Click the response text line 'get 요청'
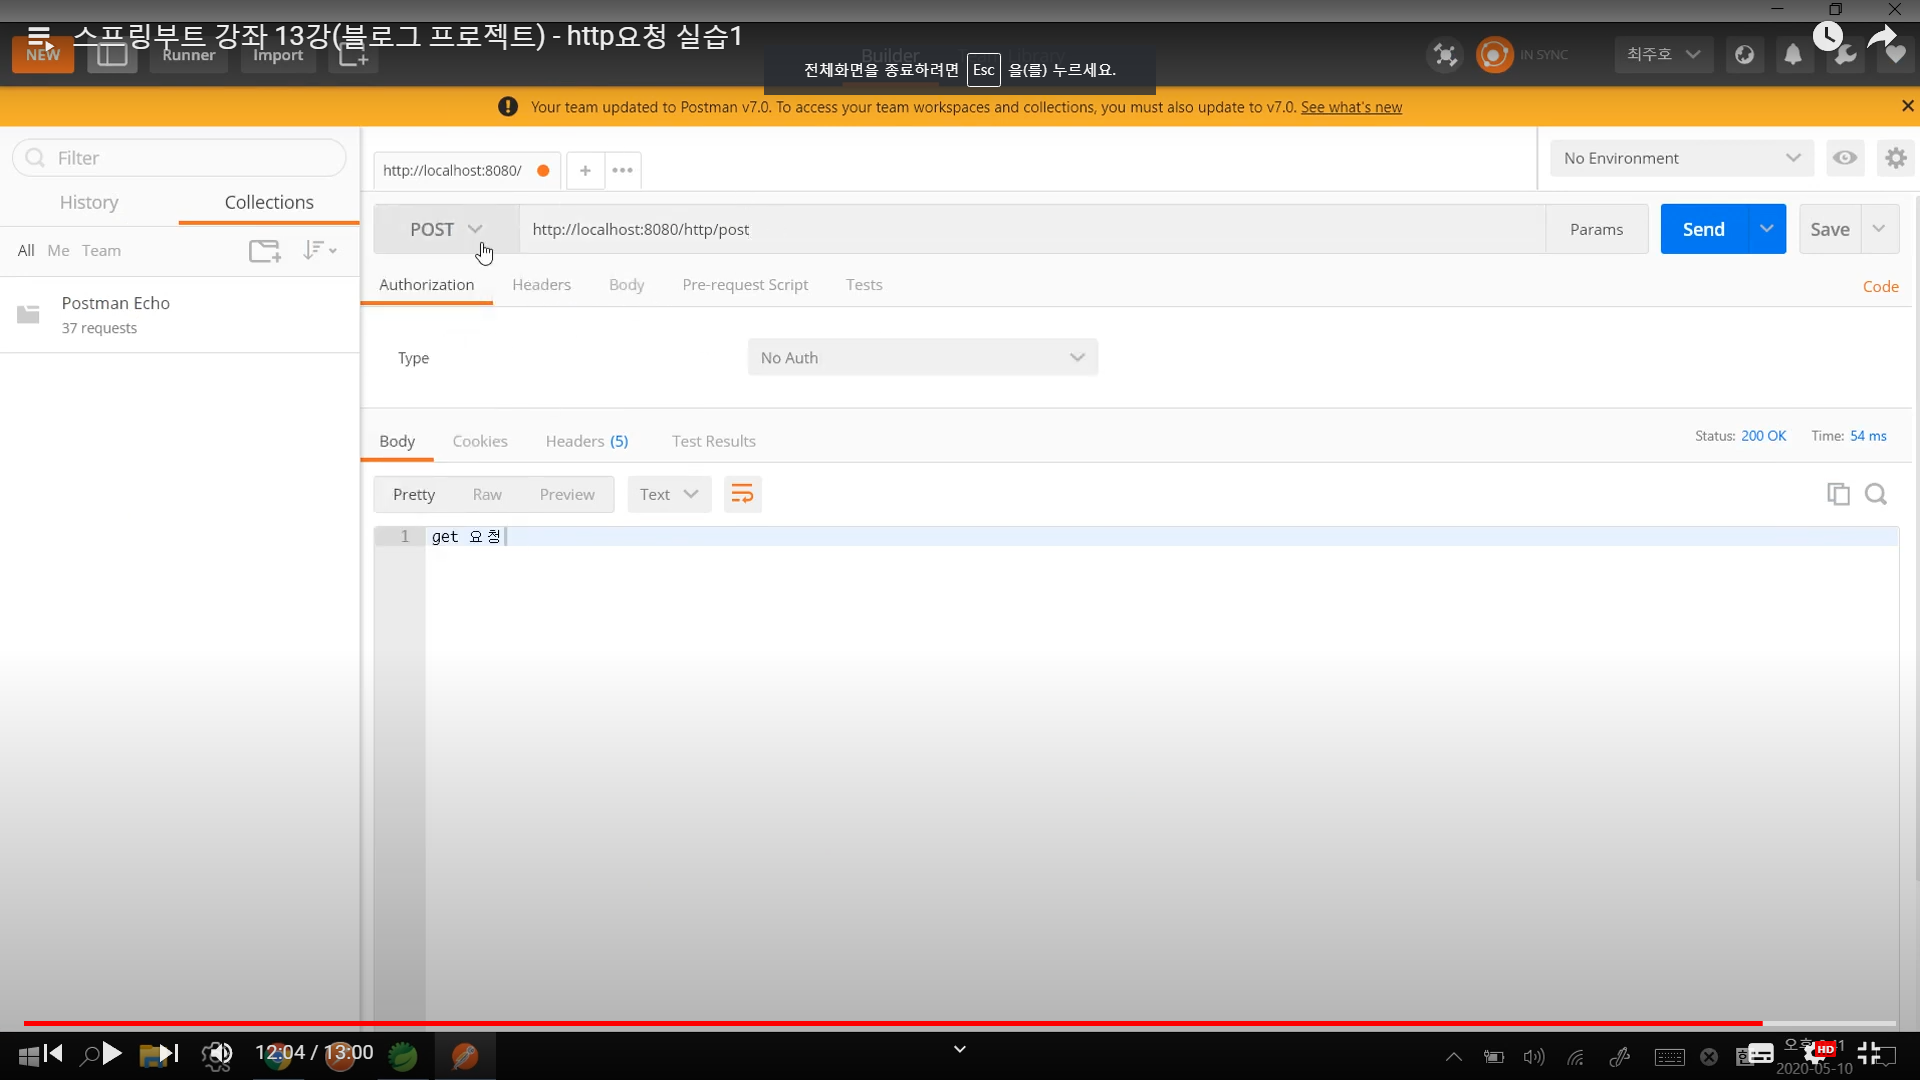This screenshot has height=1080, width=1920. coord(466,537)
